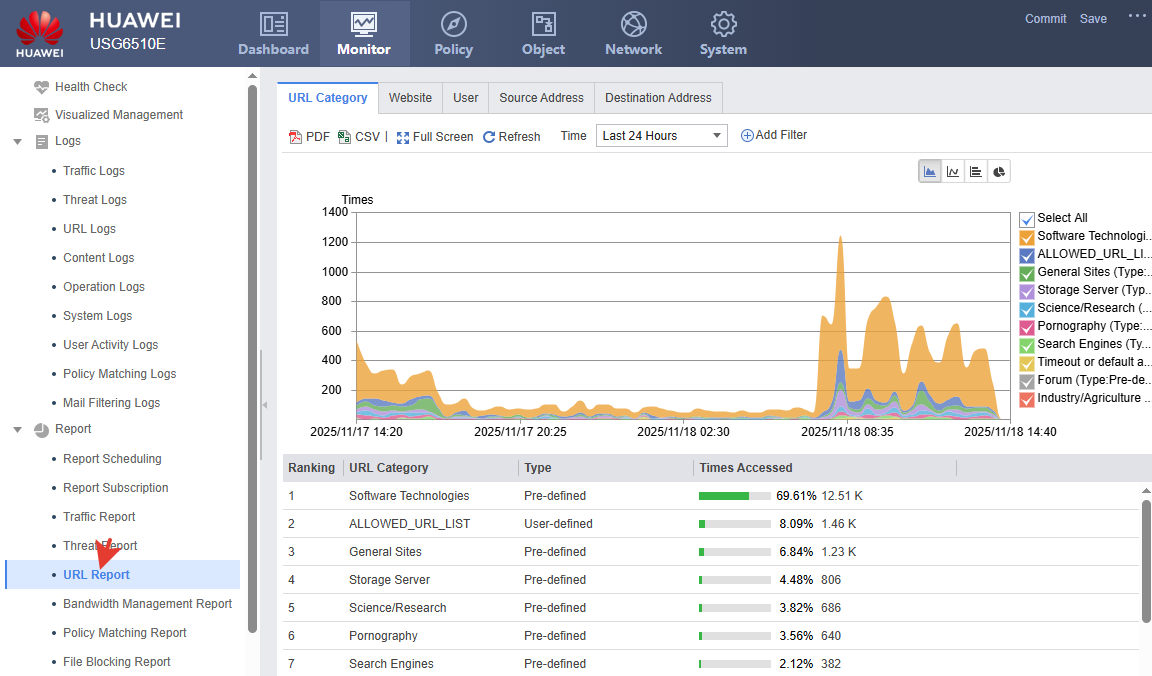Open Traffic Logs in the sidebar
This screenshot has width=1152, height=676.
coord(94,171)
